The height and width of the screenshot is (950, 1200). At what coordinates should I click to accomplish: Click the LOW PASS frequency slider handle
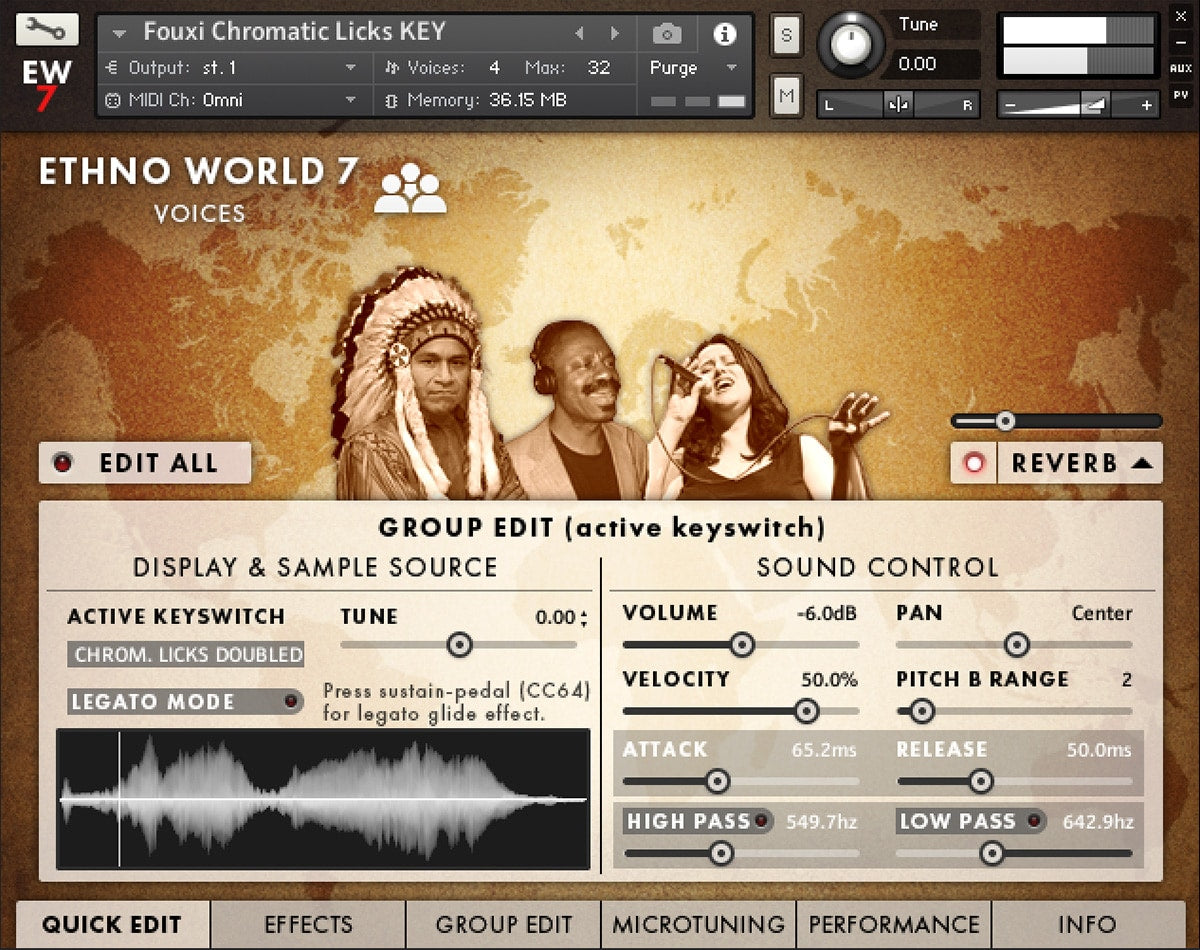991,853
